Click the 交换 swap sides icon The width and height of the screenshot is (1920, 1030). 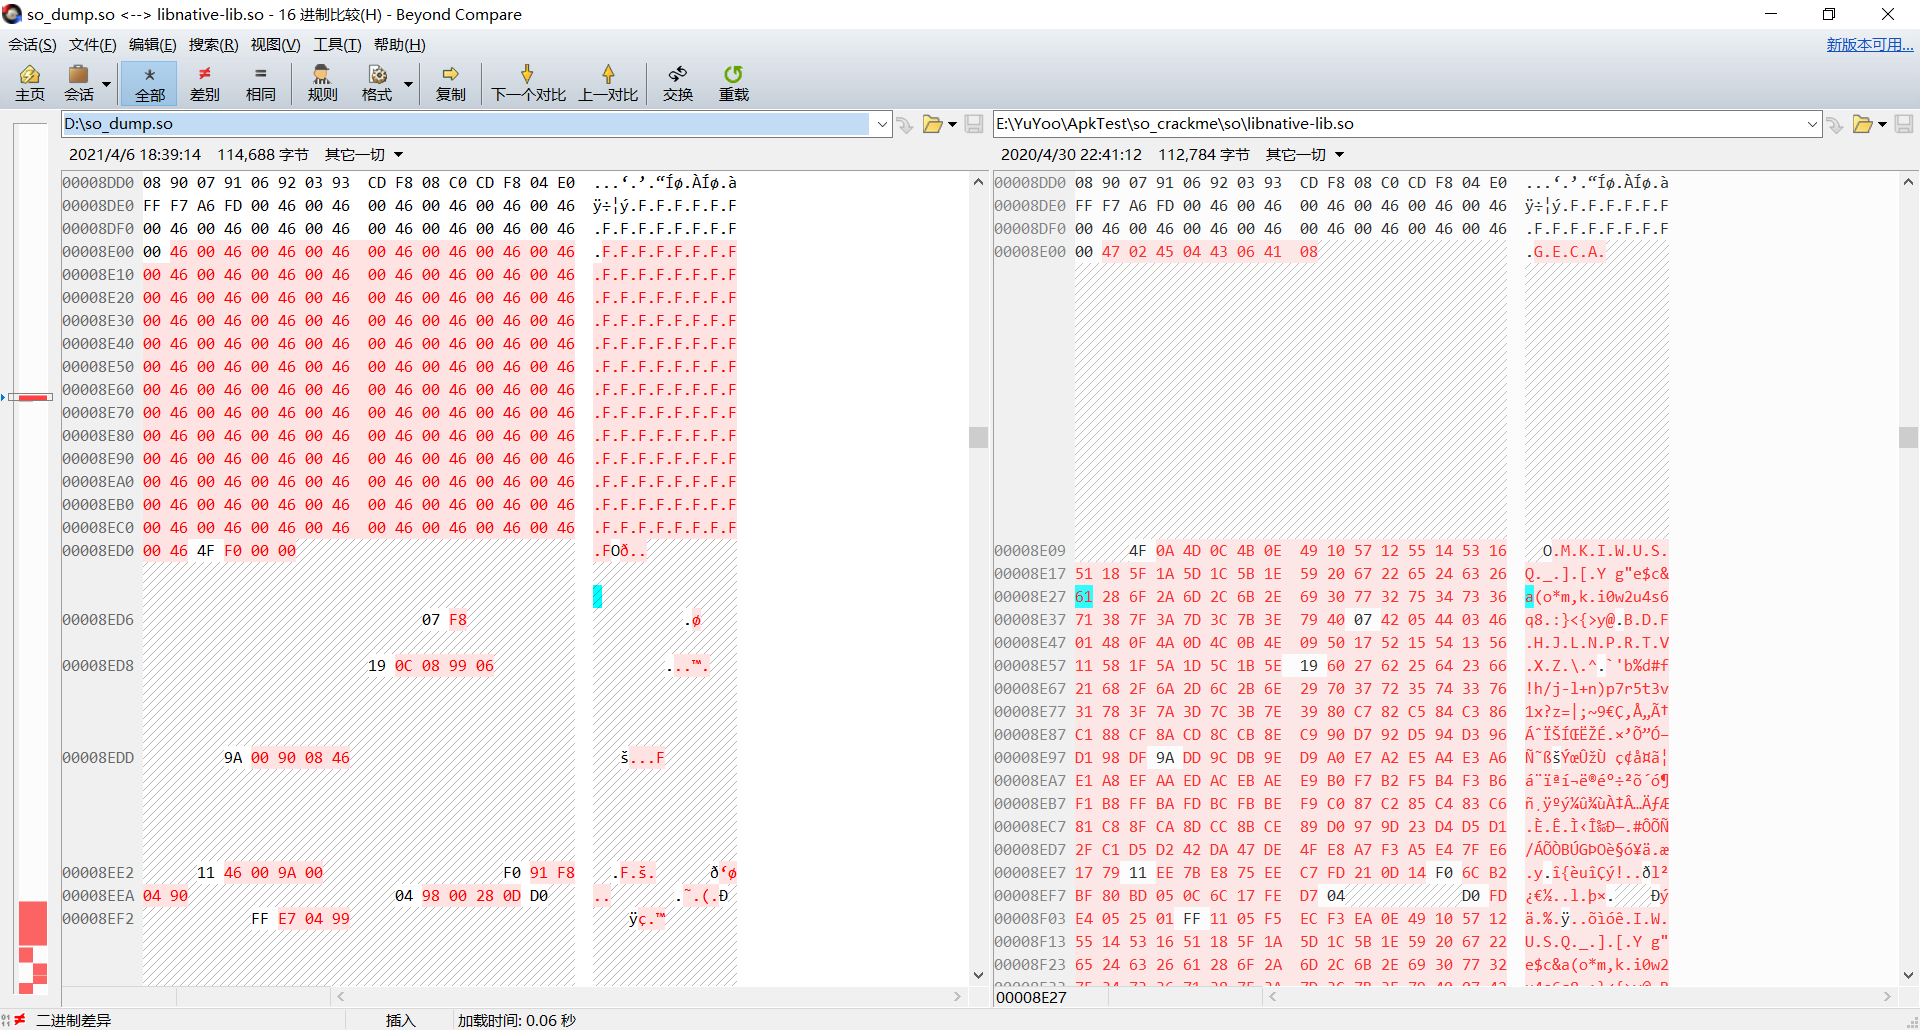(x=678, y=83)
